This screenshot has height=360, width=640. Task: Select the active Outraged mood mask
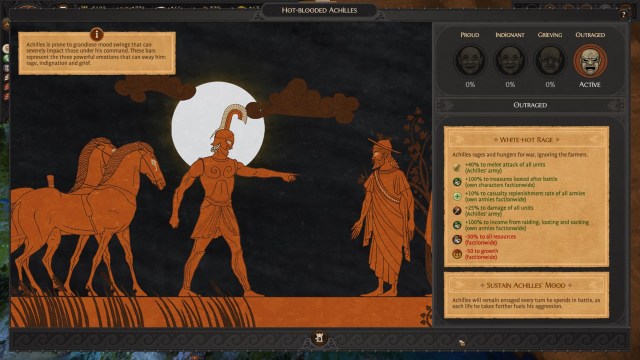click(590, 61)
